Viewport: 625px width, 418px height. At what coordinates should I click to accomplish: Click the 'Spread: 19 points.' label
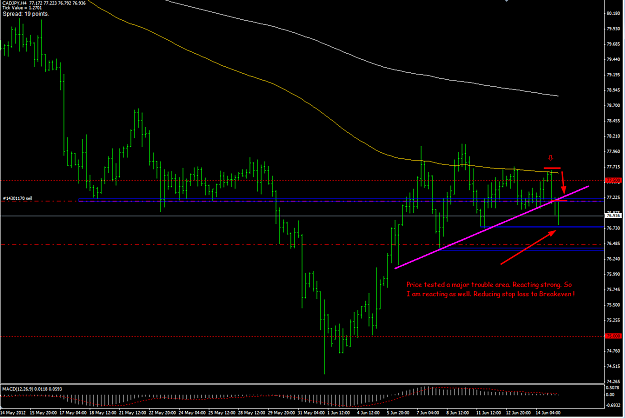pyautogui.click(x=26, y=14)
